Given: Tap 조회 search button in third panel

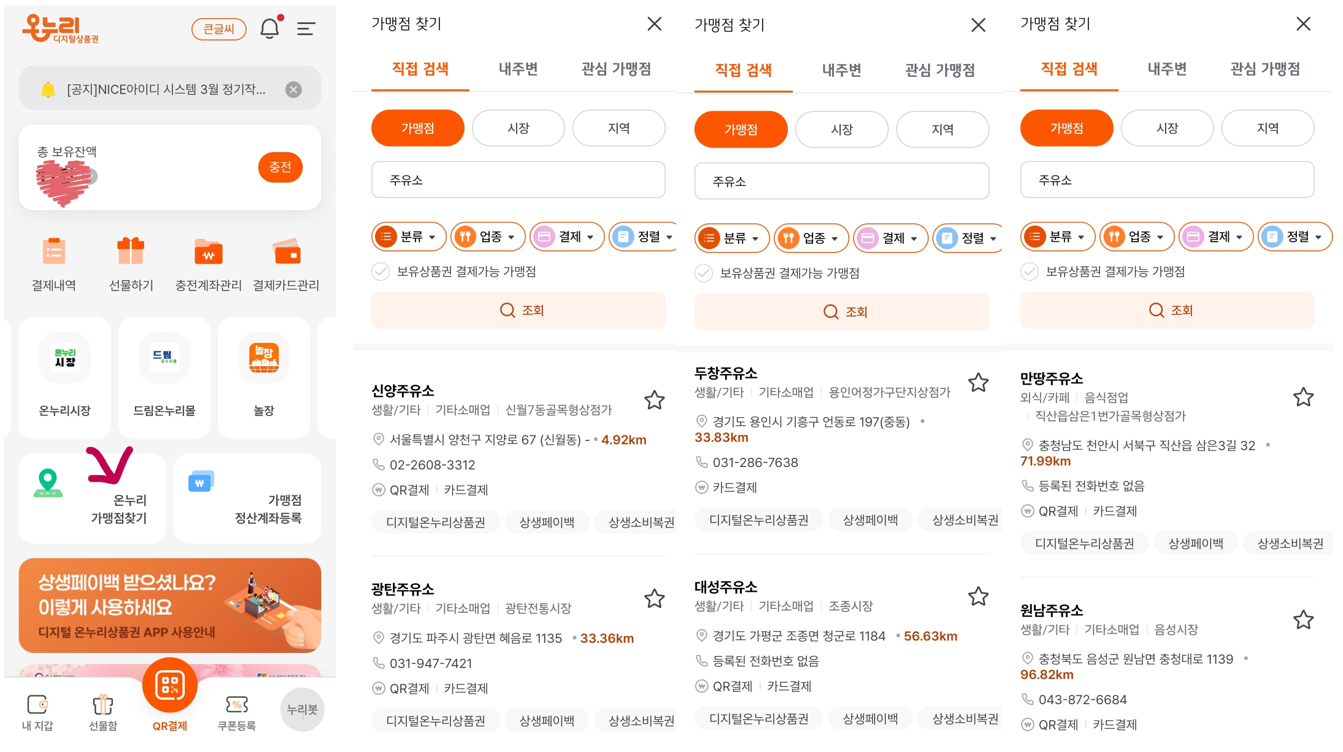Looking at the screenshot, I should pyautogui.click(x=1167, y=310).
